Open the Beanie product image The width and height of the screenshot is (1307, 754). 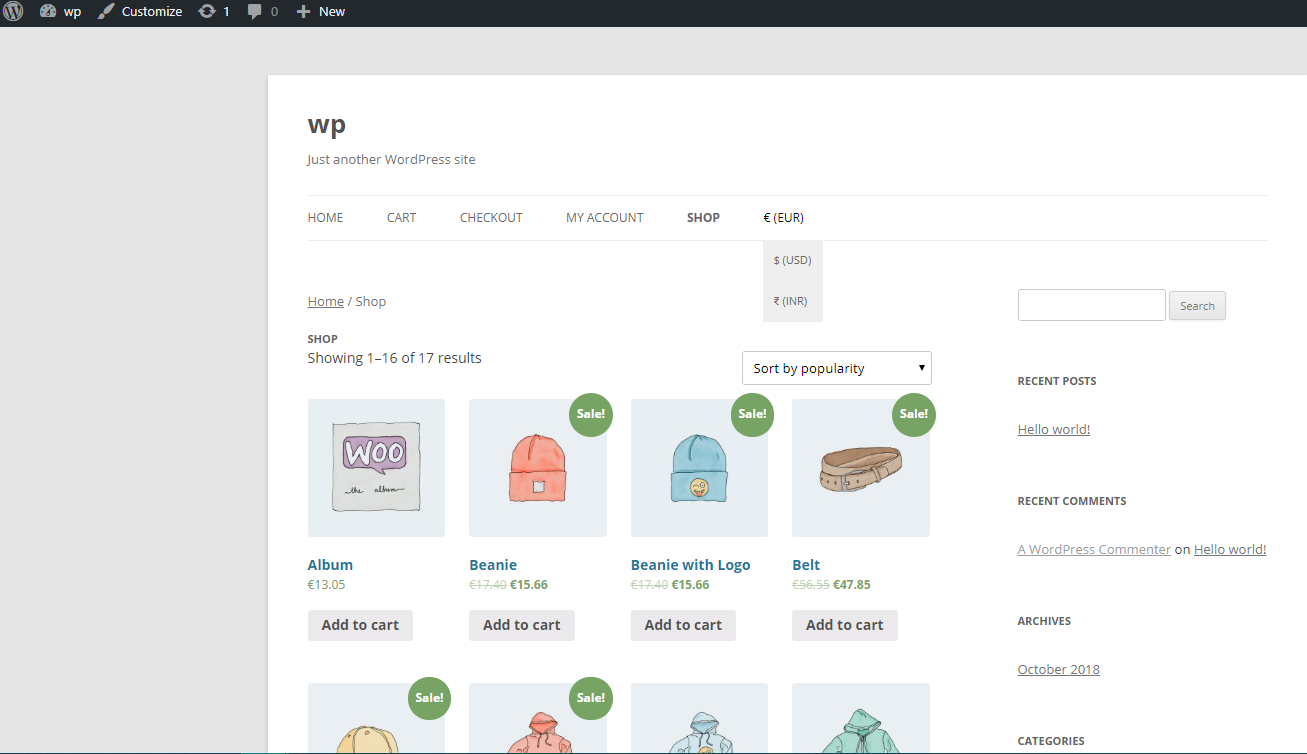tap(538, 468)
